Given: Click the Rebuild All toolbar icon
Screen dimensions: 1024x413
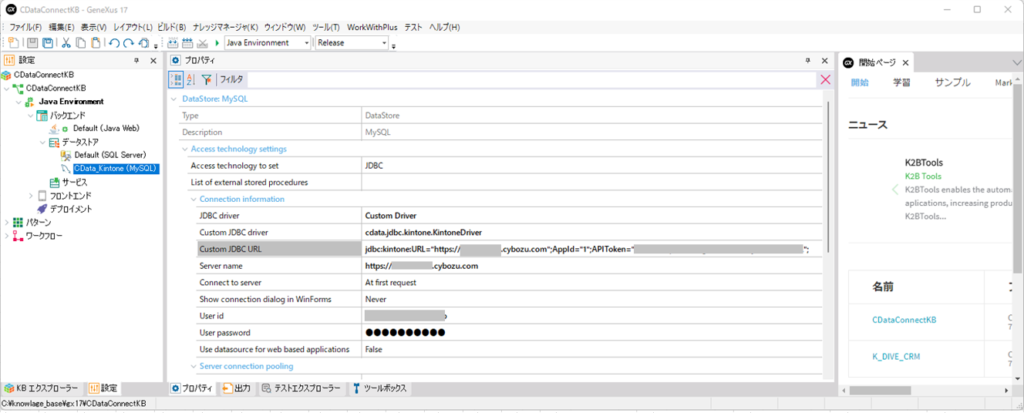Looking at the screenshot, I should [x=187, y=42].
